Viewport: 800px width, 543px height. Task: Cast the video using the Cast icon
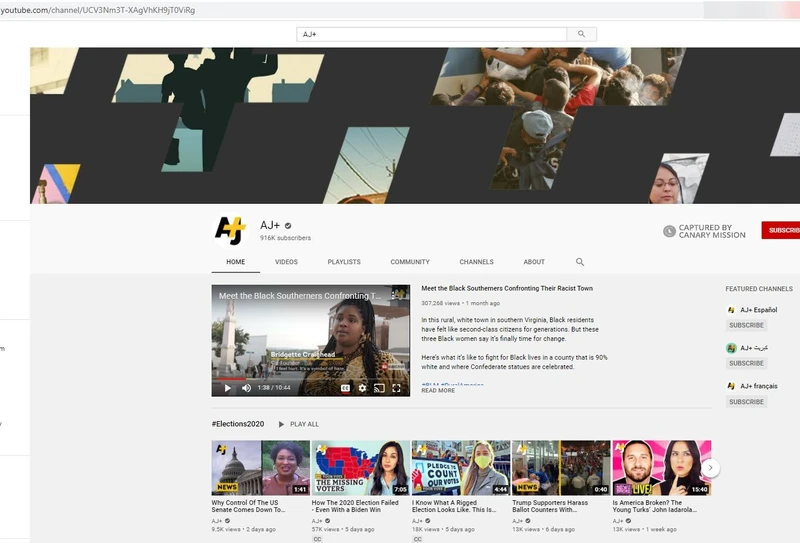(x=379, y=388)
